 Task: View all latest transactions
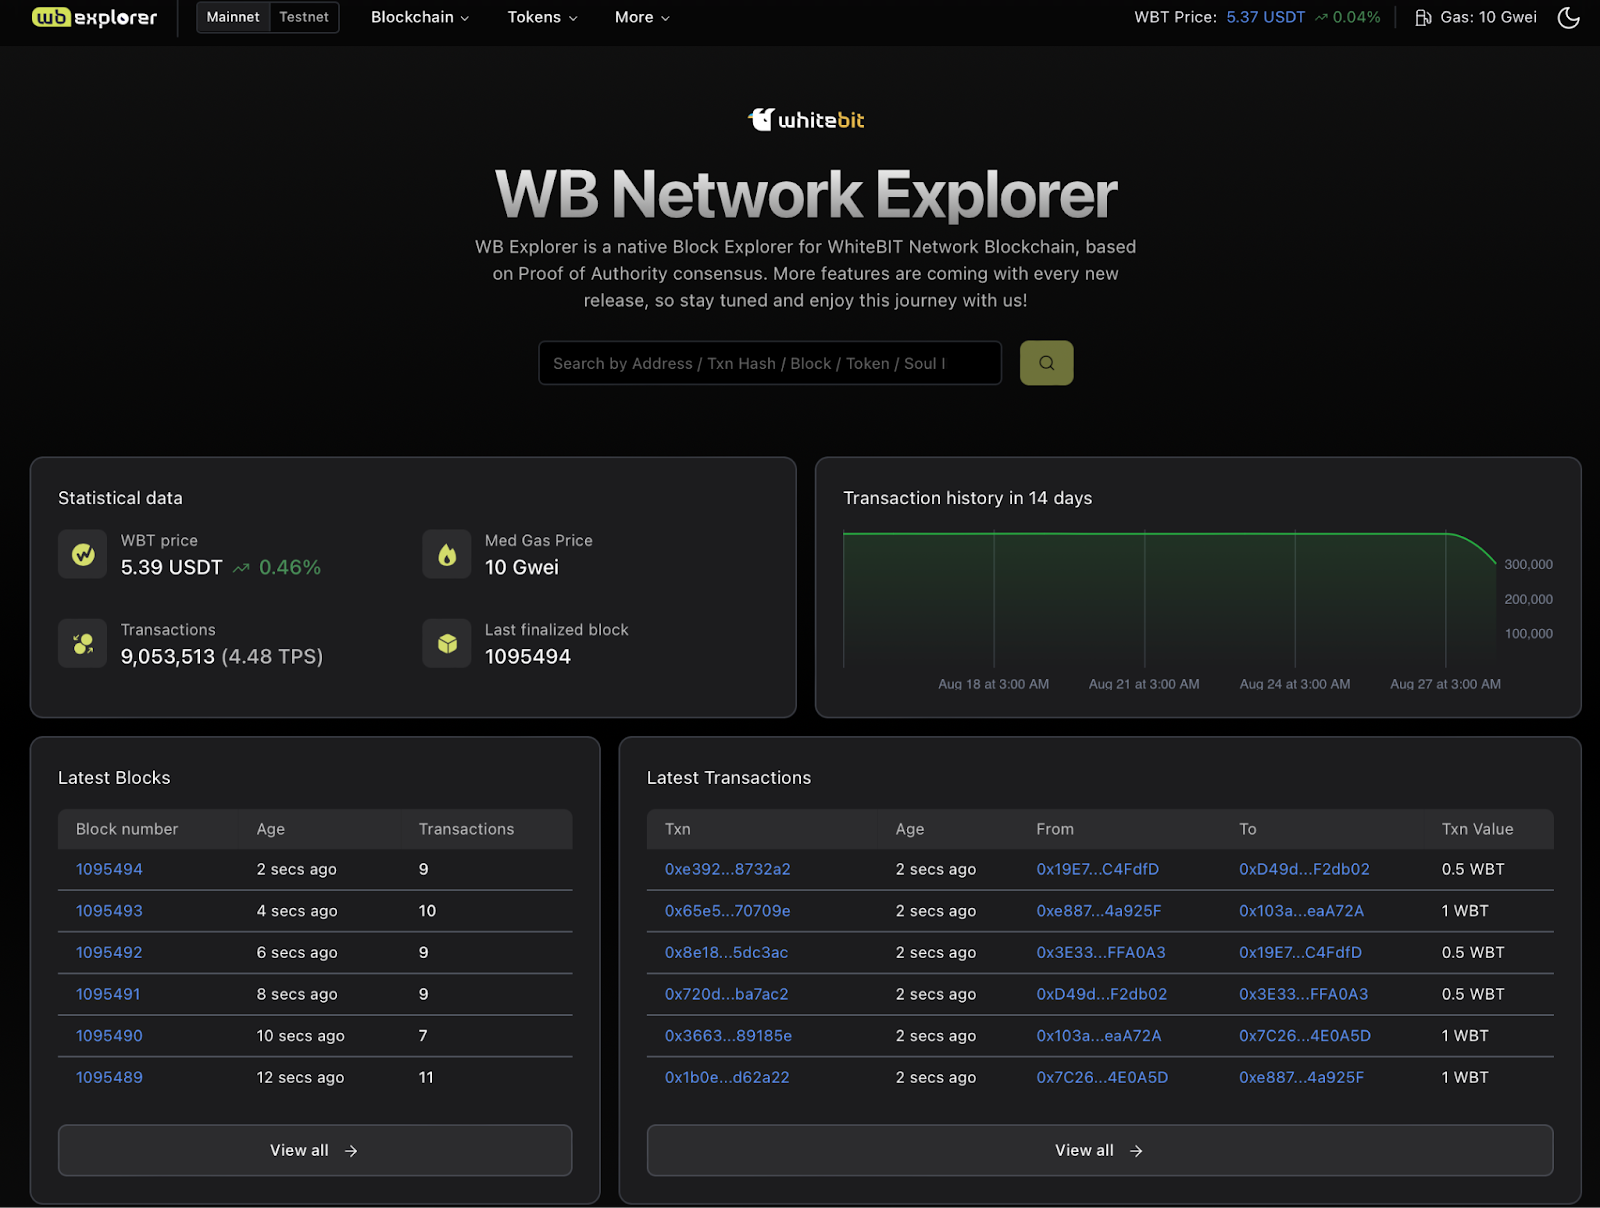1100,1151
